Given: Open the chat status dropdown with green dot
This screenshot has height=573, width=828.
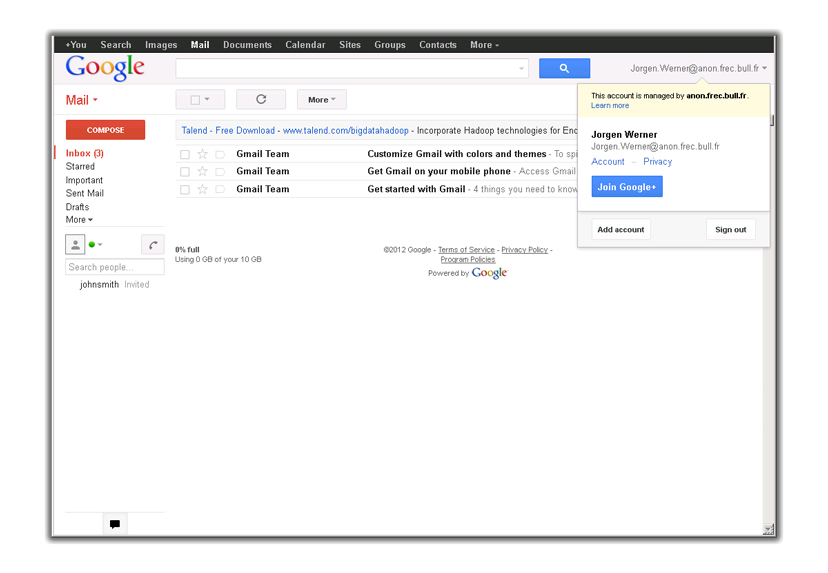Looking at the screenshot, I should pyautogui.click(x=96, y=245).
